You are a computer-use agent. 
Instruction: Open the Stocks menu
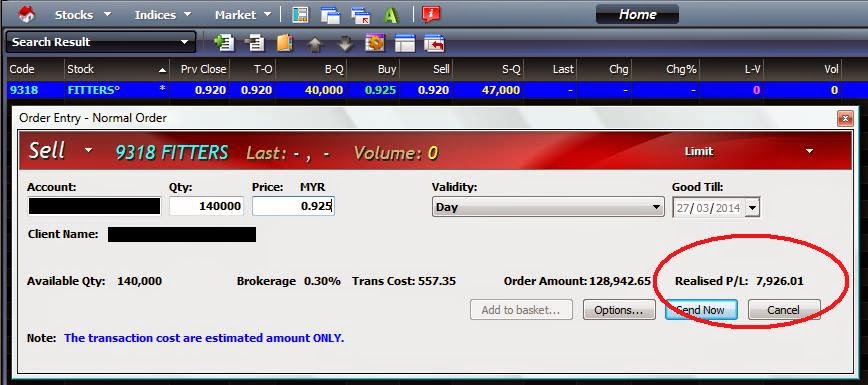coord(82,14)
